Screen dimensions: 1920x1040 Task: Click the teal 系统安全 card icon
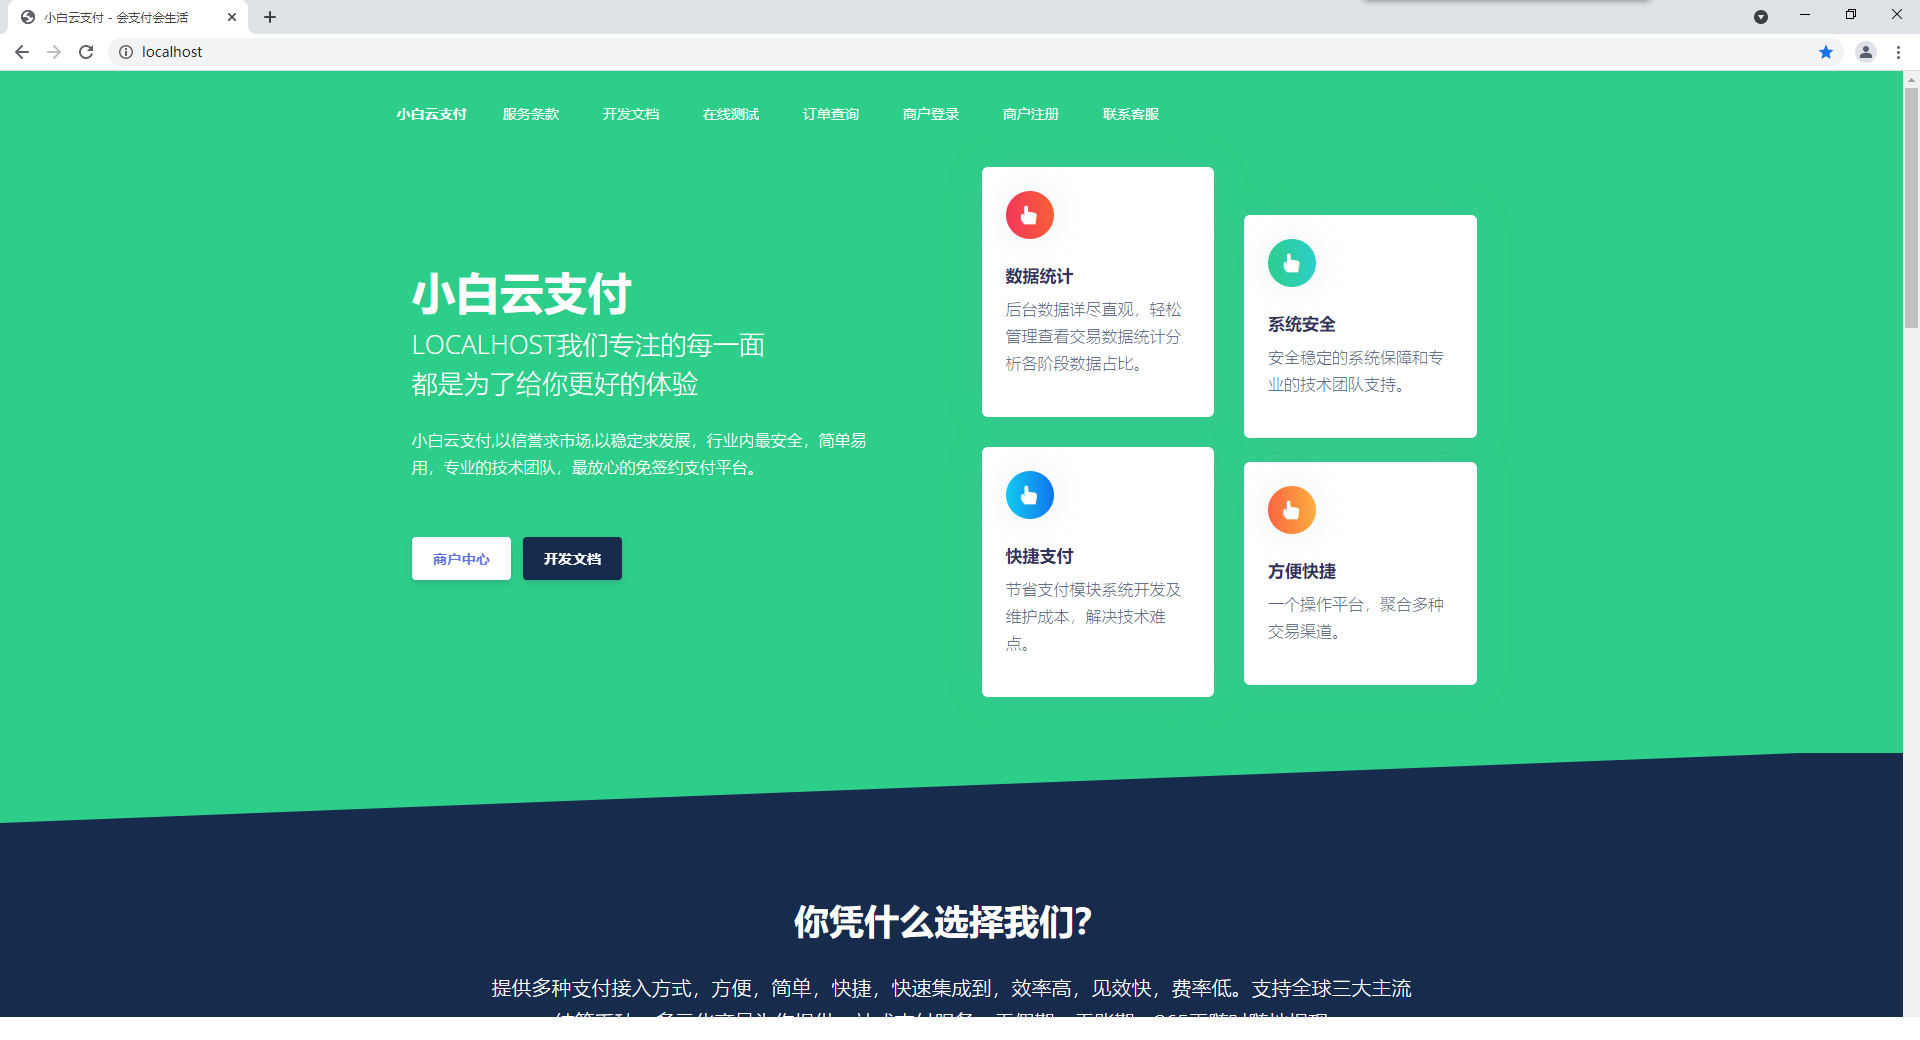1291,263
